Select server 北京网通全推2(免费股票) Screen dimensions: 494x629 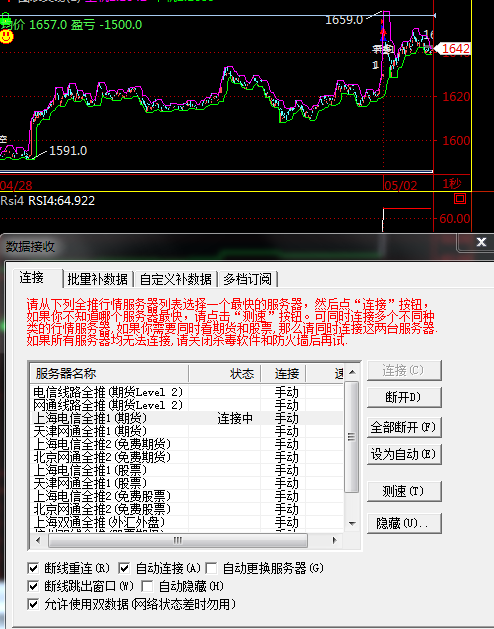point(102,509)
